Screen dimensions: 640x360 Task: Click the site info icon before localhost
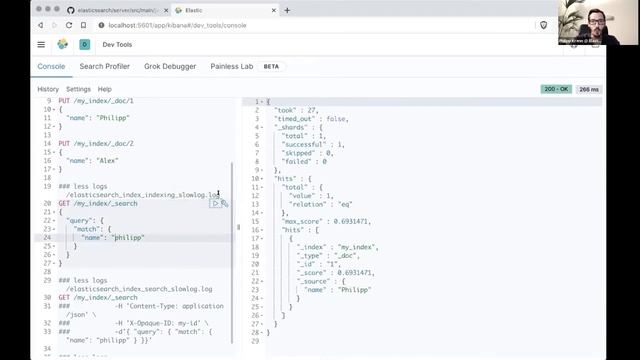pos(101,25)
